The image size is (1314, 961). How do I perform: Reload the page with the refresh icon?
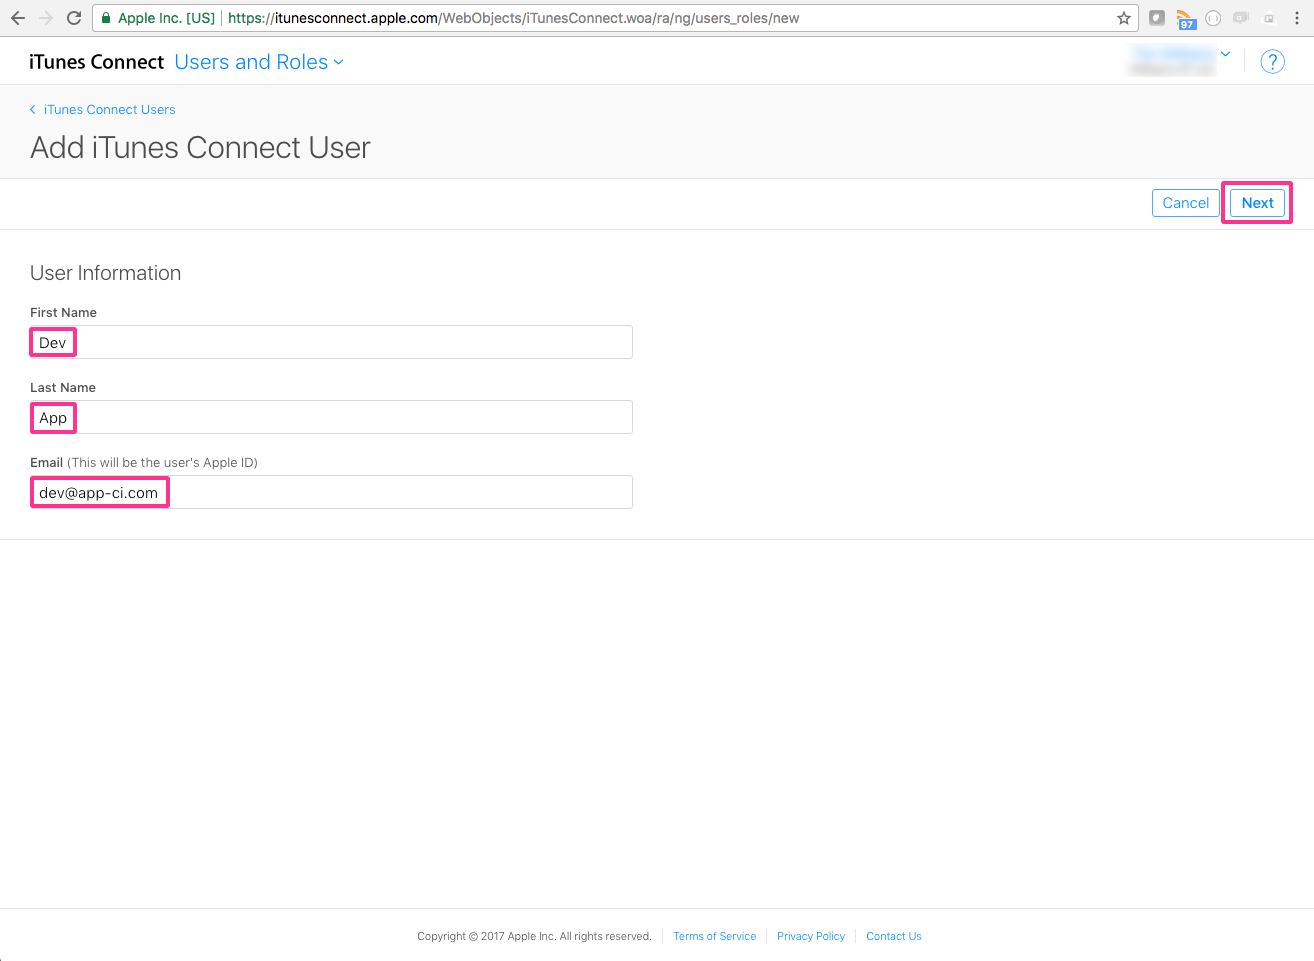(74, 18)
